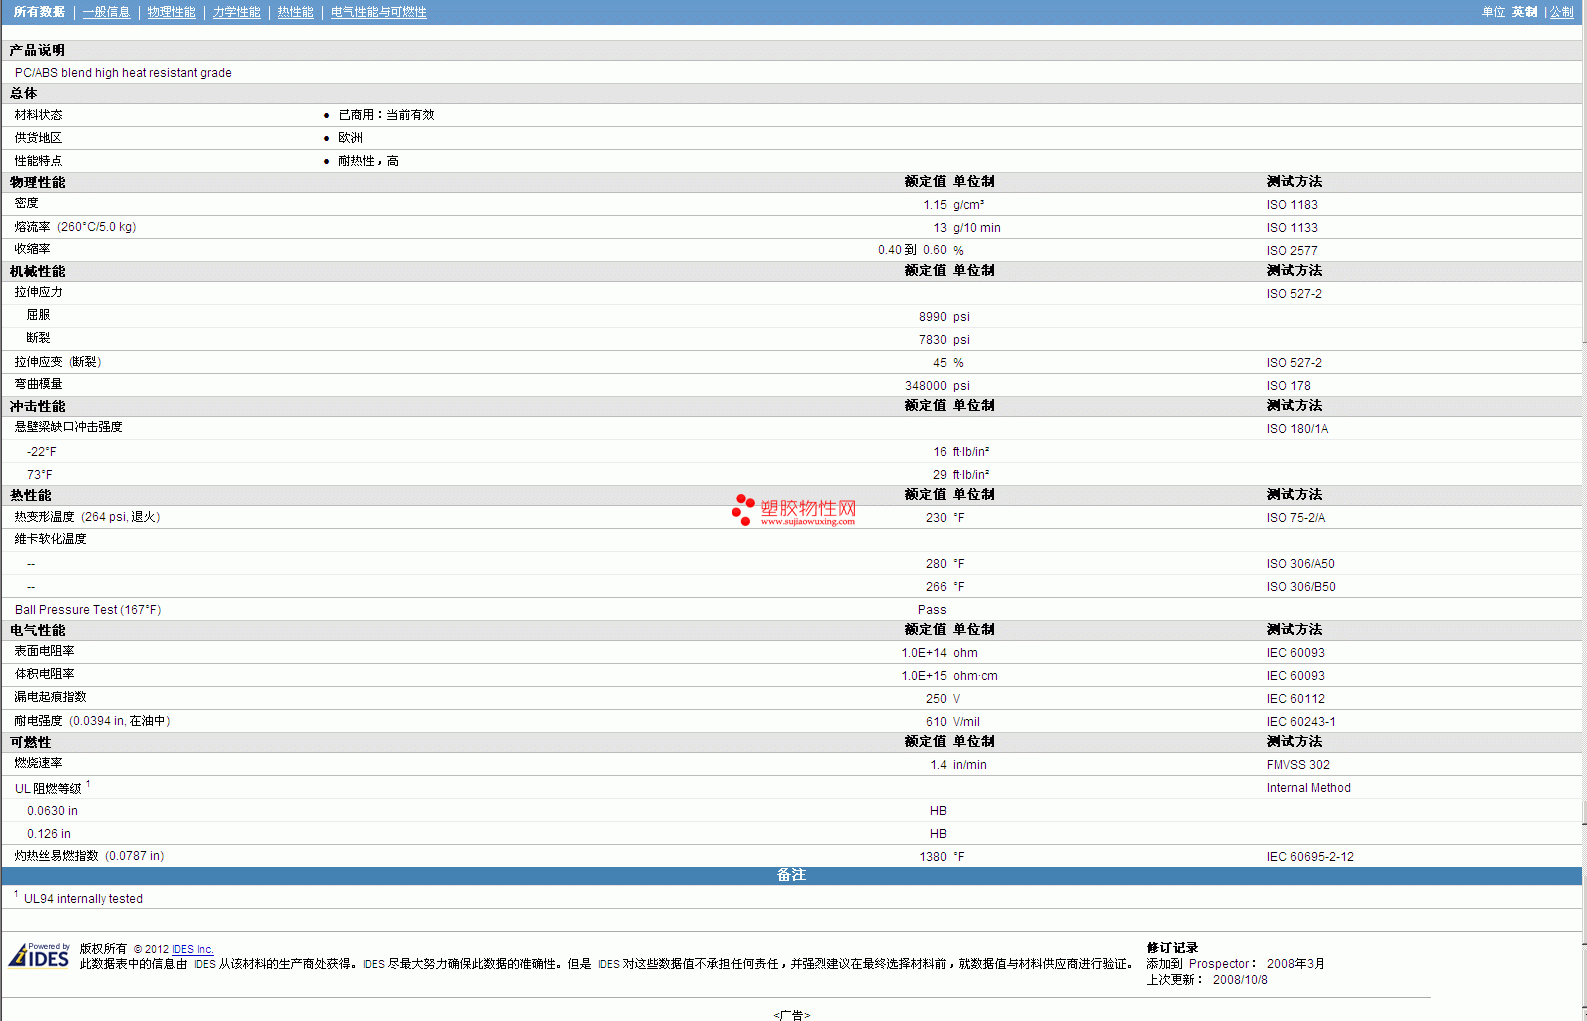This screenshot has height=1021, width=1587.
Task: Select the text 'Internal Method'
Action: 1308,788
